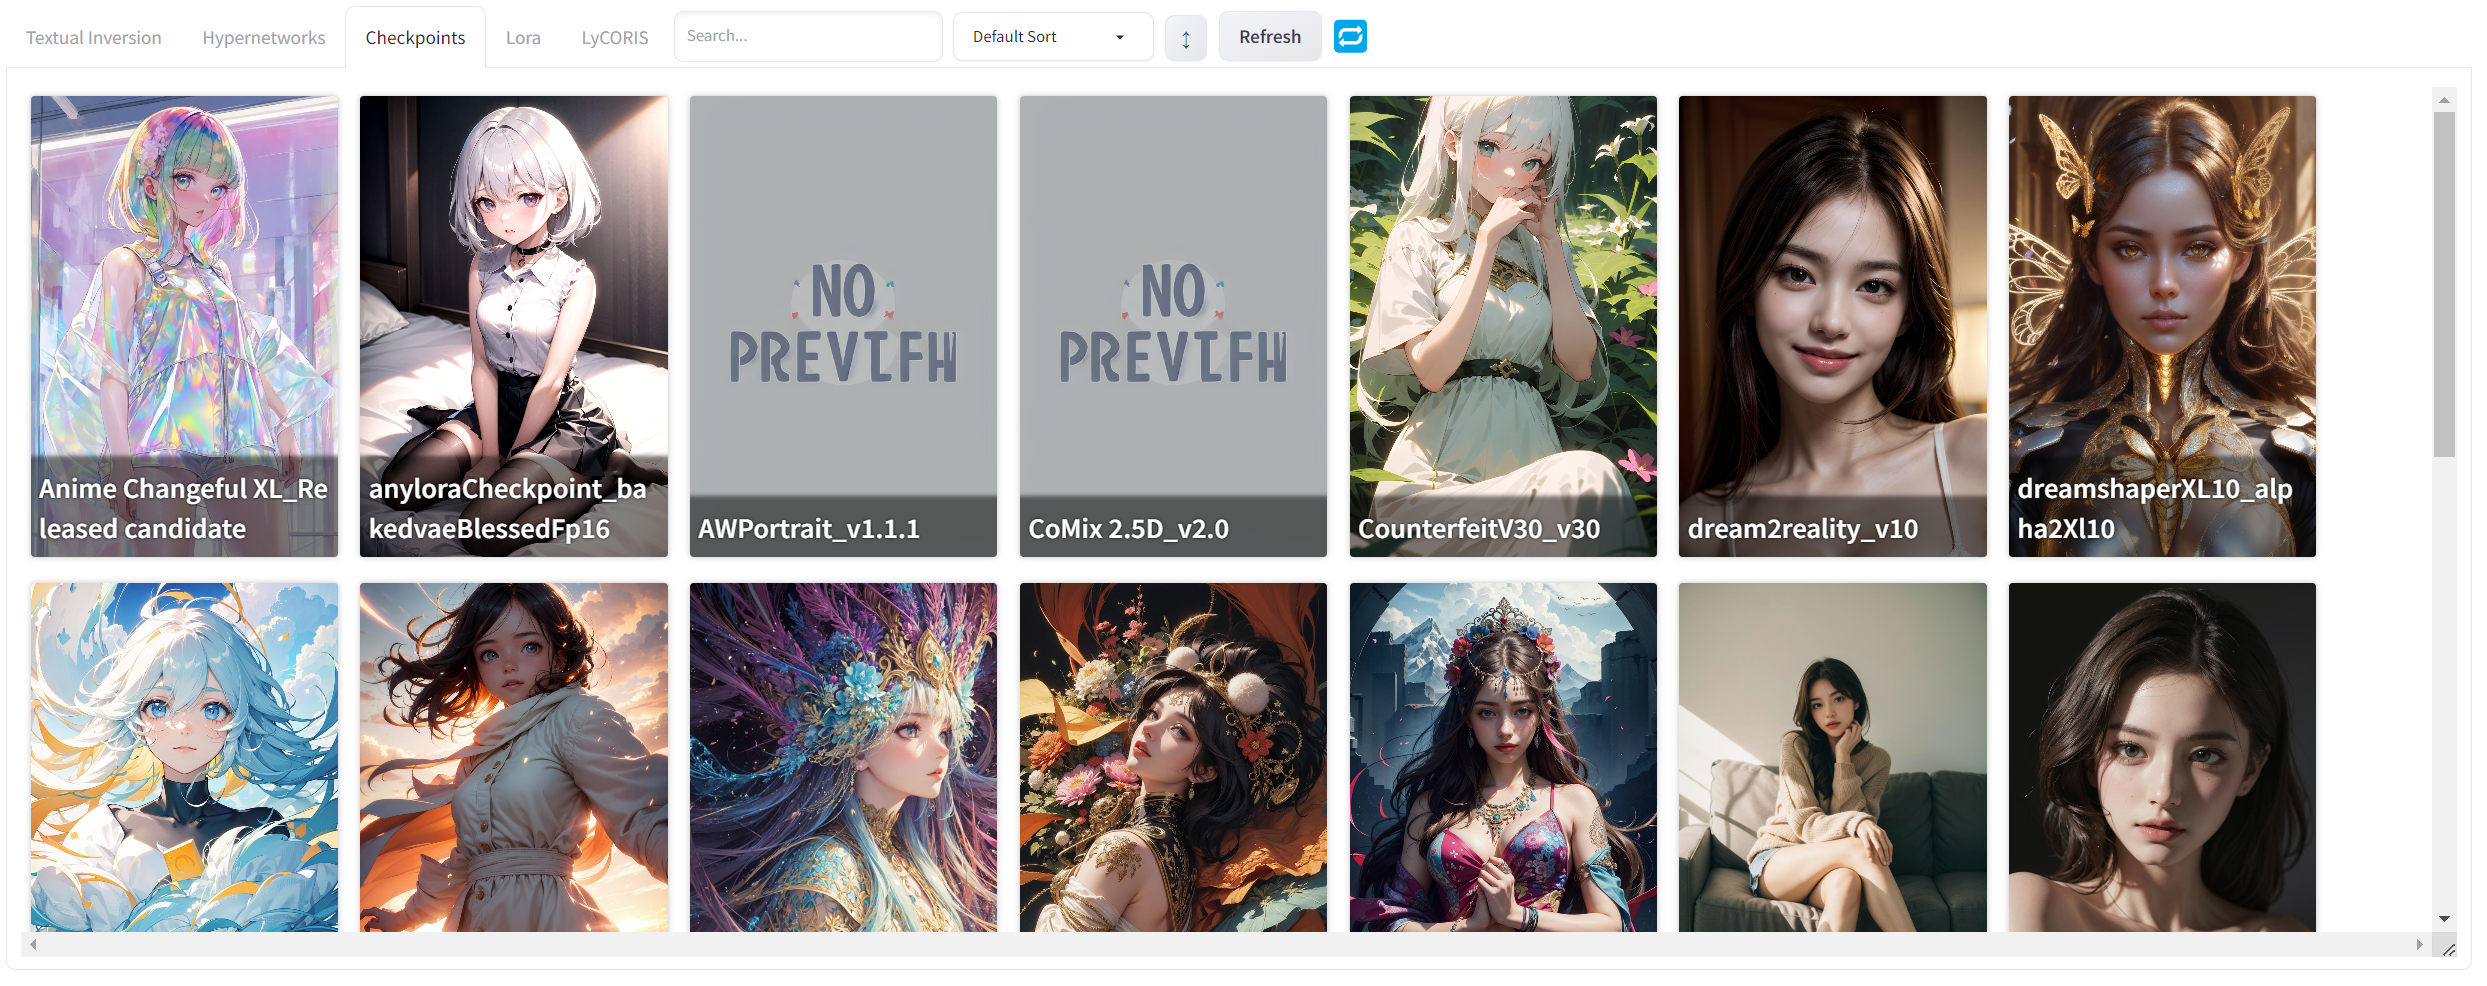The width and height of the screenshot is (2487, 986).
Task: Pick the dream2reality_v10 checkpoint card
Action: click(1833, 326)
